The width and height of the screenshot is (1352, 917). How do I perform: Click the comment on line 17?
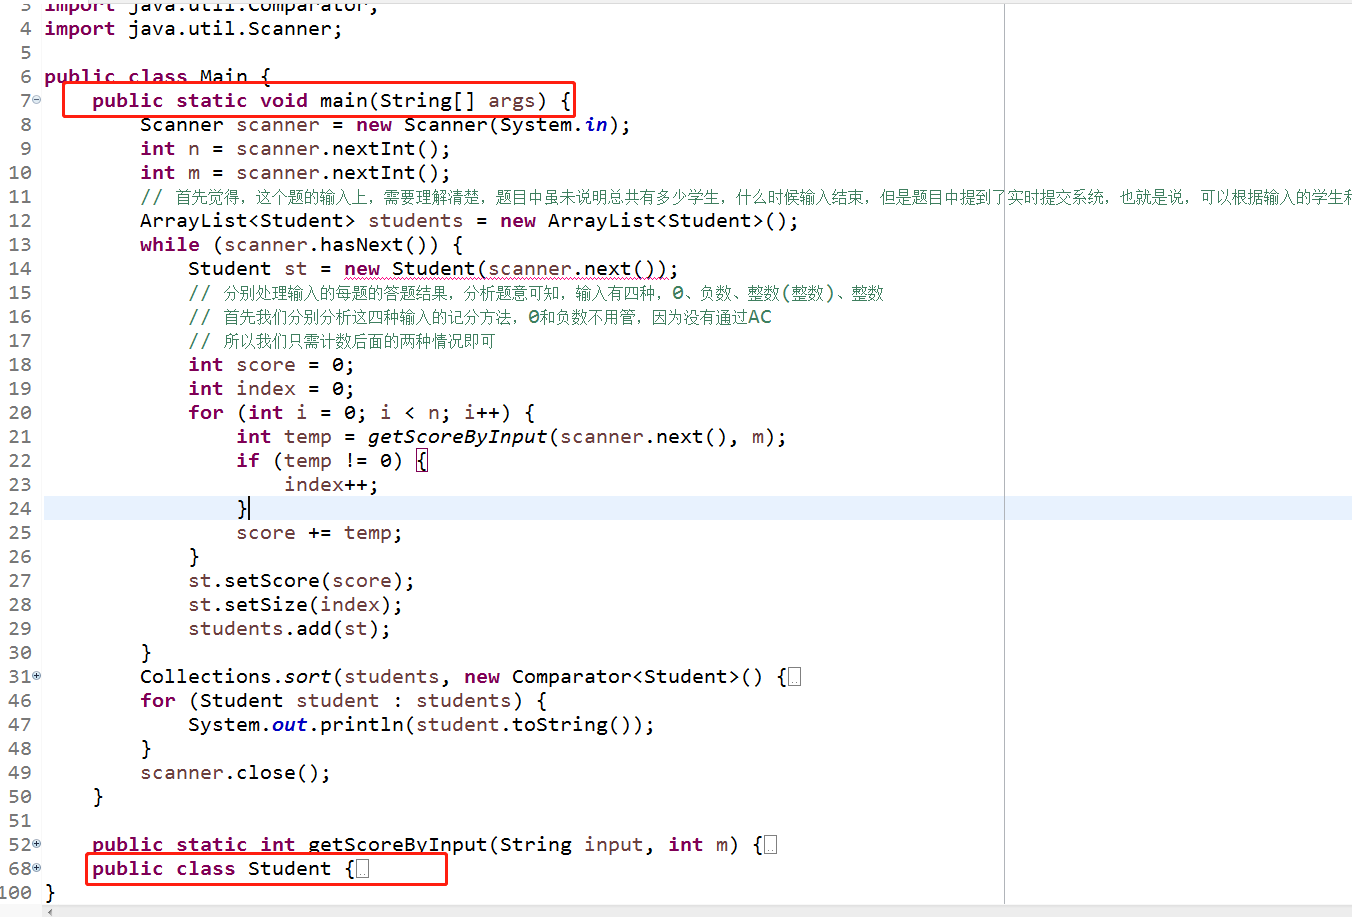click(x=342, y=341)
